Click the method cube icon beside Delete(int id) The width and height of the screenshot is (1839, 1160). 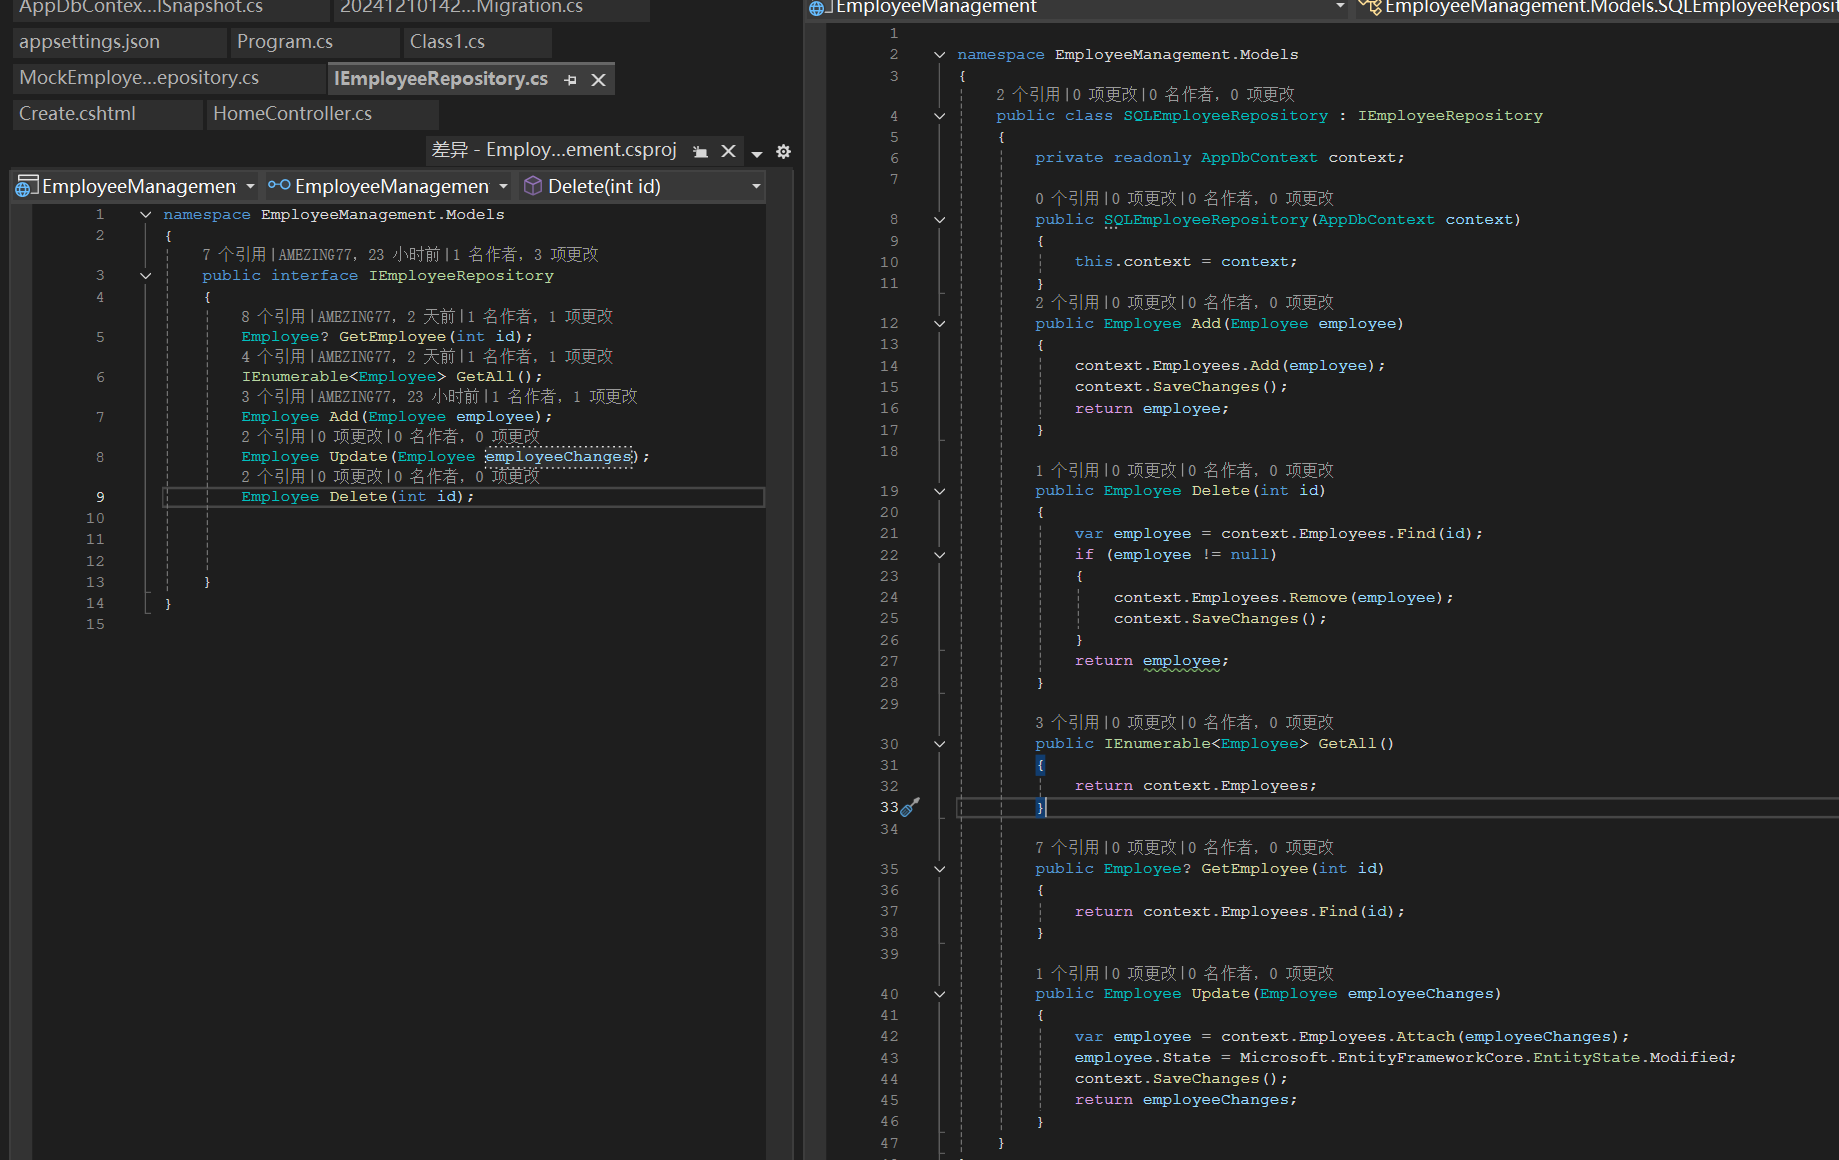pyautogui.click(x=533, y=186)
